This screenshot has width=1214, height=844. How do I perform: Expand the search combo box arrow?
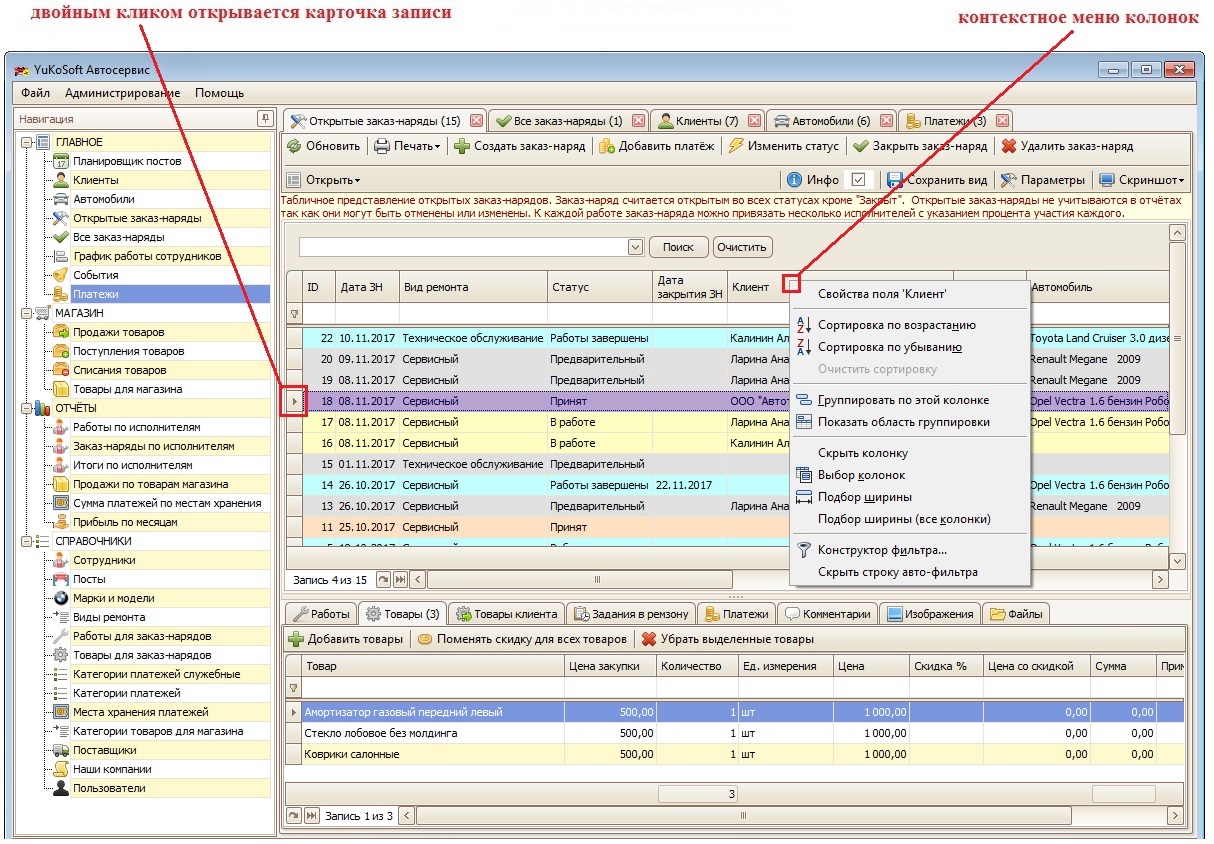[635, 247]
